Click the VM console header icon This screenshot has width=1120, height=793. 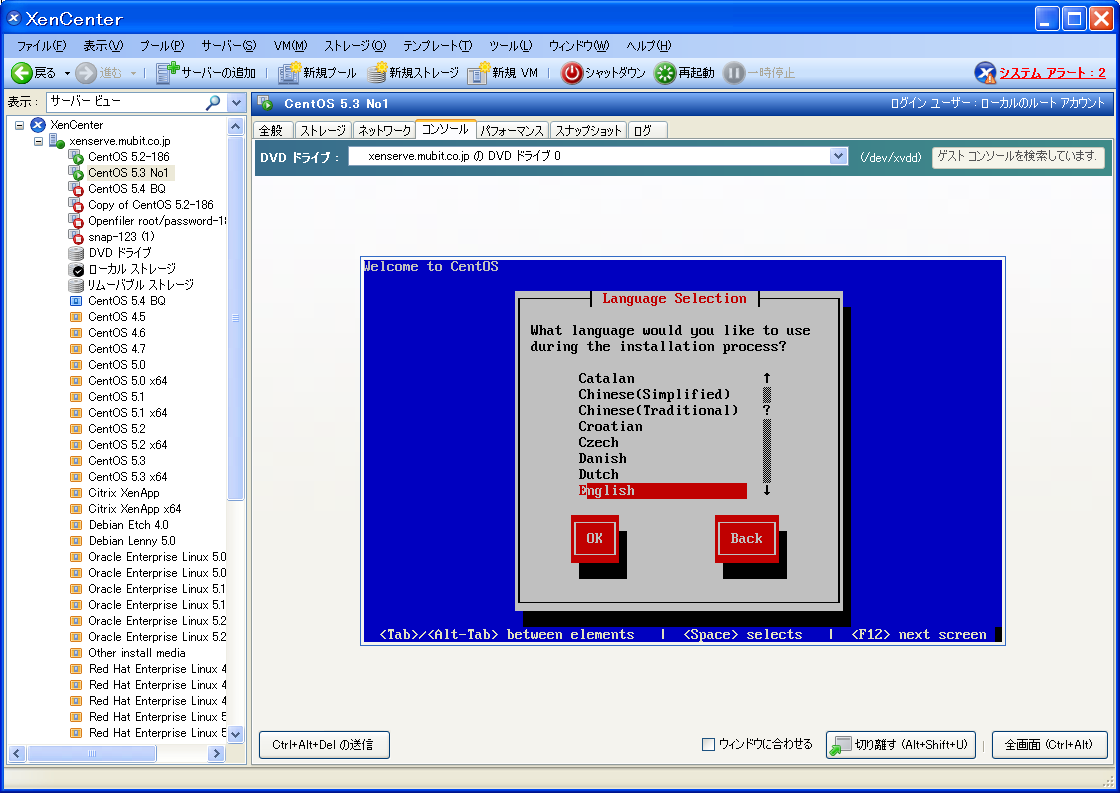[266, 104]
